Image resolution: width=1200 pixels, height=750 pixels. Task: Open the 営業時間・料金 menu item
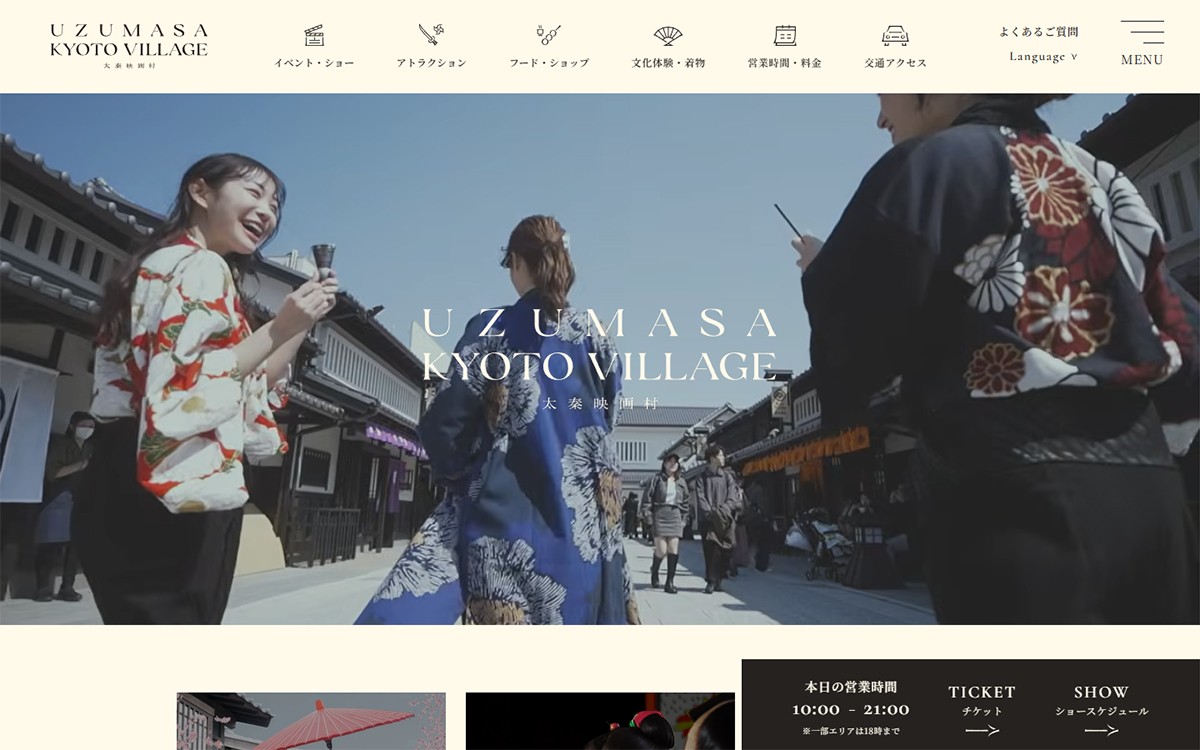click(785, 63)
